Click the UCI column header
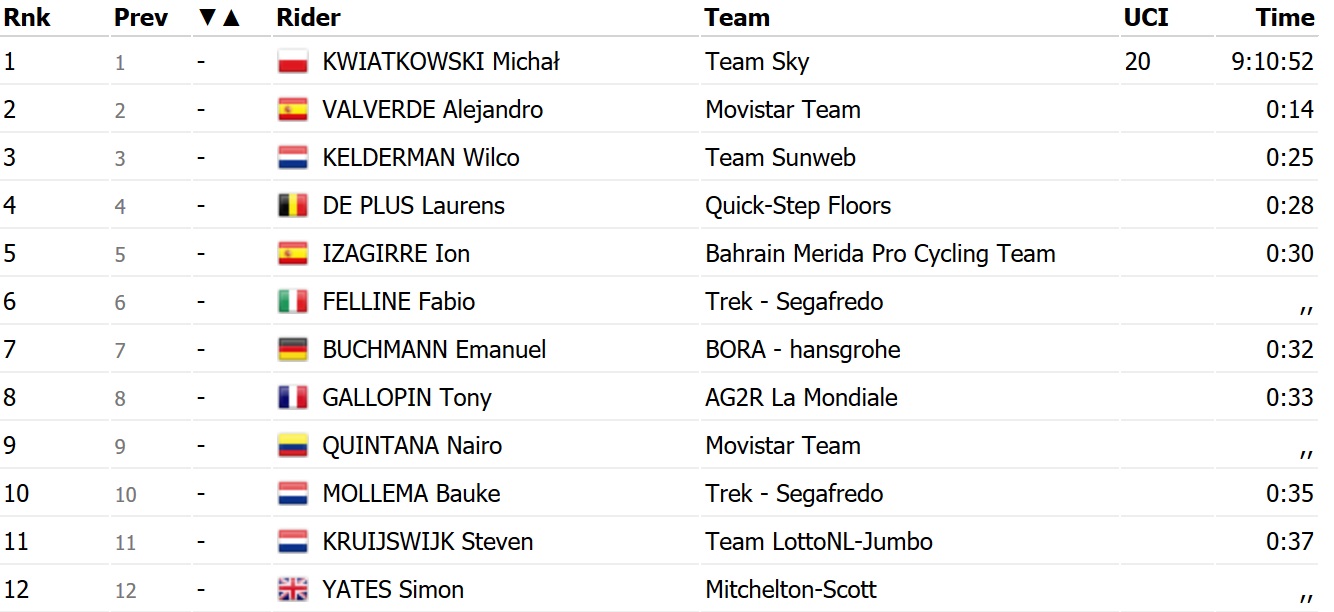This screenshot has height=612, width=1334. click(1145, 18)
